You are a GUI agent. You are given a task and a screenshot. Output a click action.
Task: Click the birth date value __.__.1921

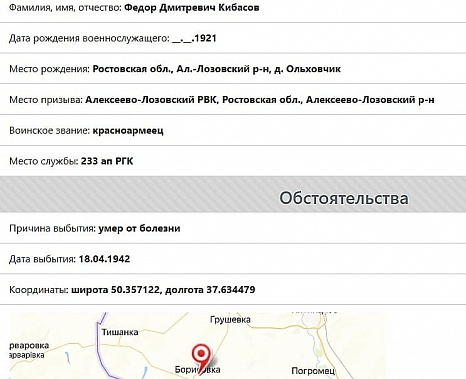pyautogui.click(x=194, y=38)
